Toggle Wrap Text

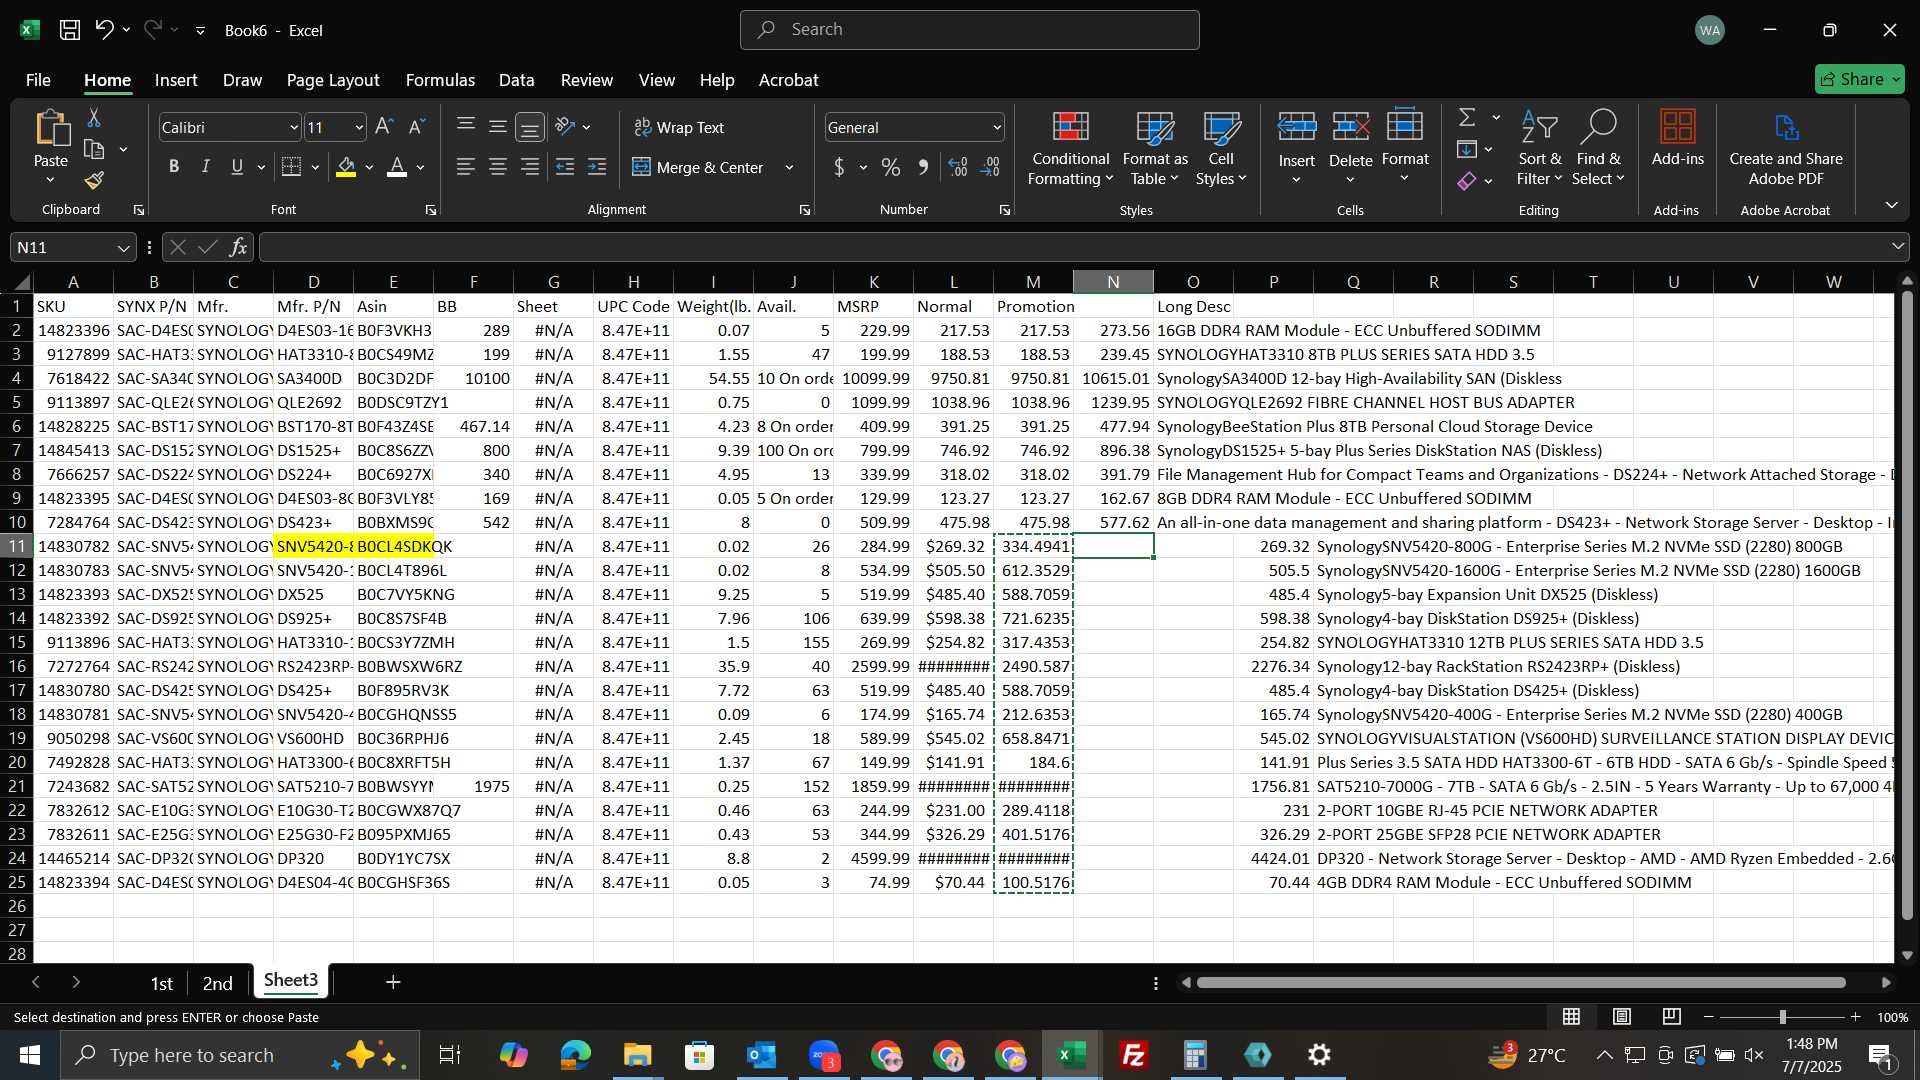[679, 127]
